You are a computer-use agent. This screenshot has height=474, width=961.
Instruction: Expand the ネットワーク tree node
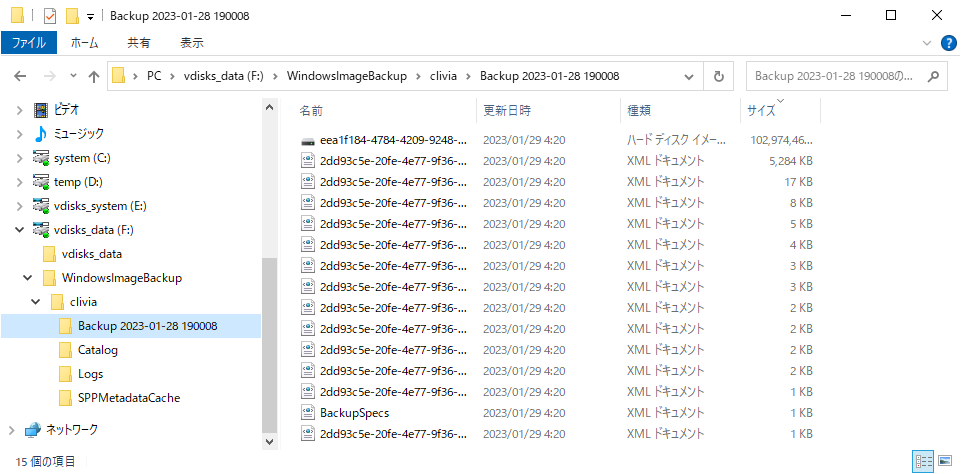pyautogui.click(x=12, y=430)
